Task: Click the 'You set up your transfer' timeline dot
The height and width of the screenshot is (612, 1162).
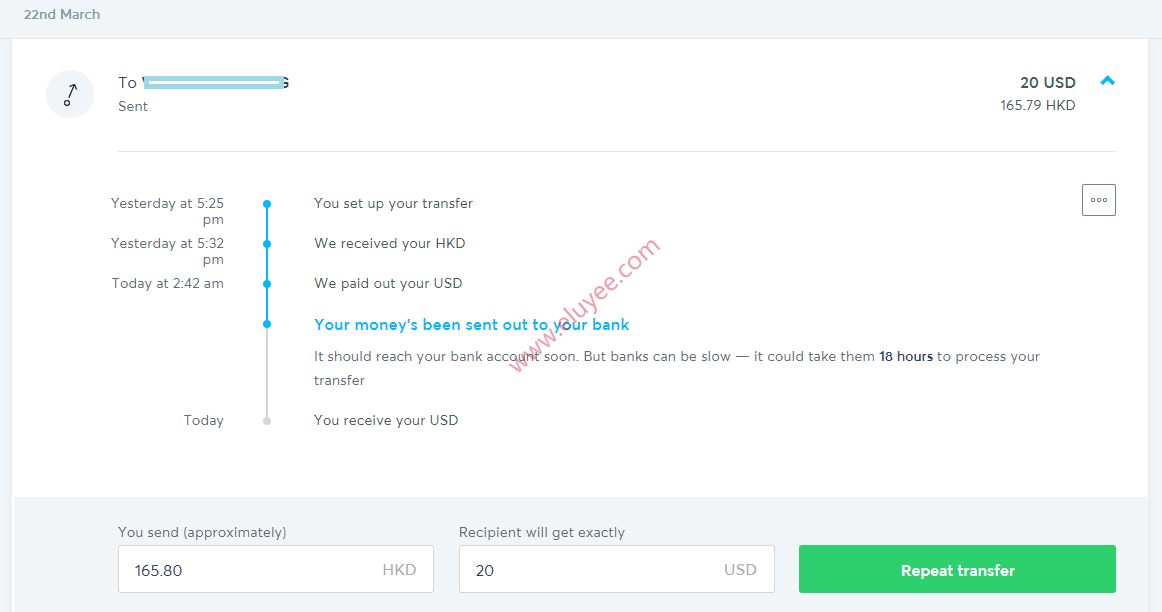Action: pos(267,204)
